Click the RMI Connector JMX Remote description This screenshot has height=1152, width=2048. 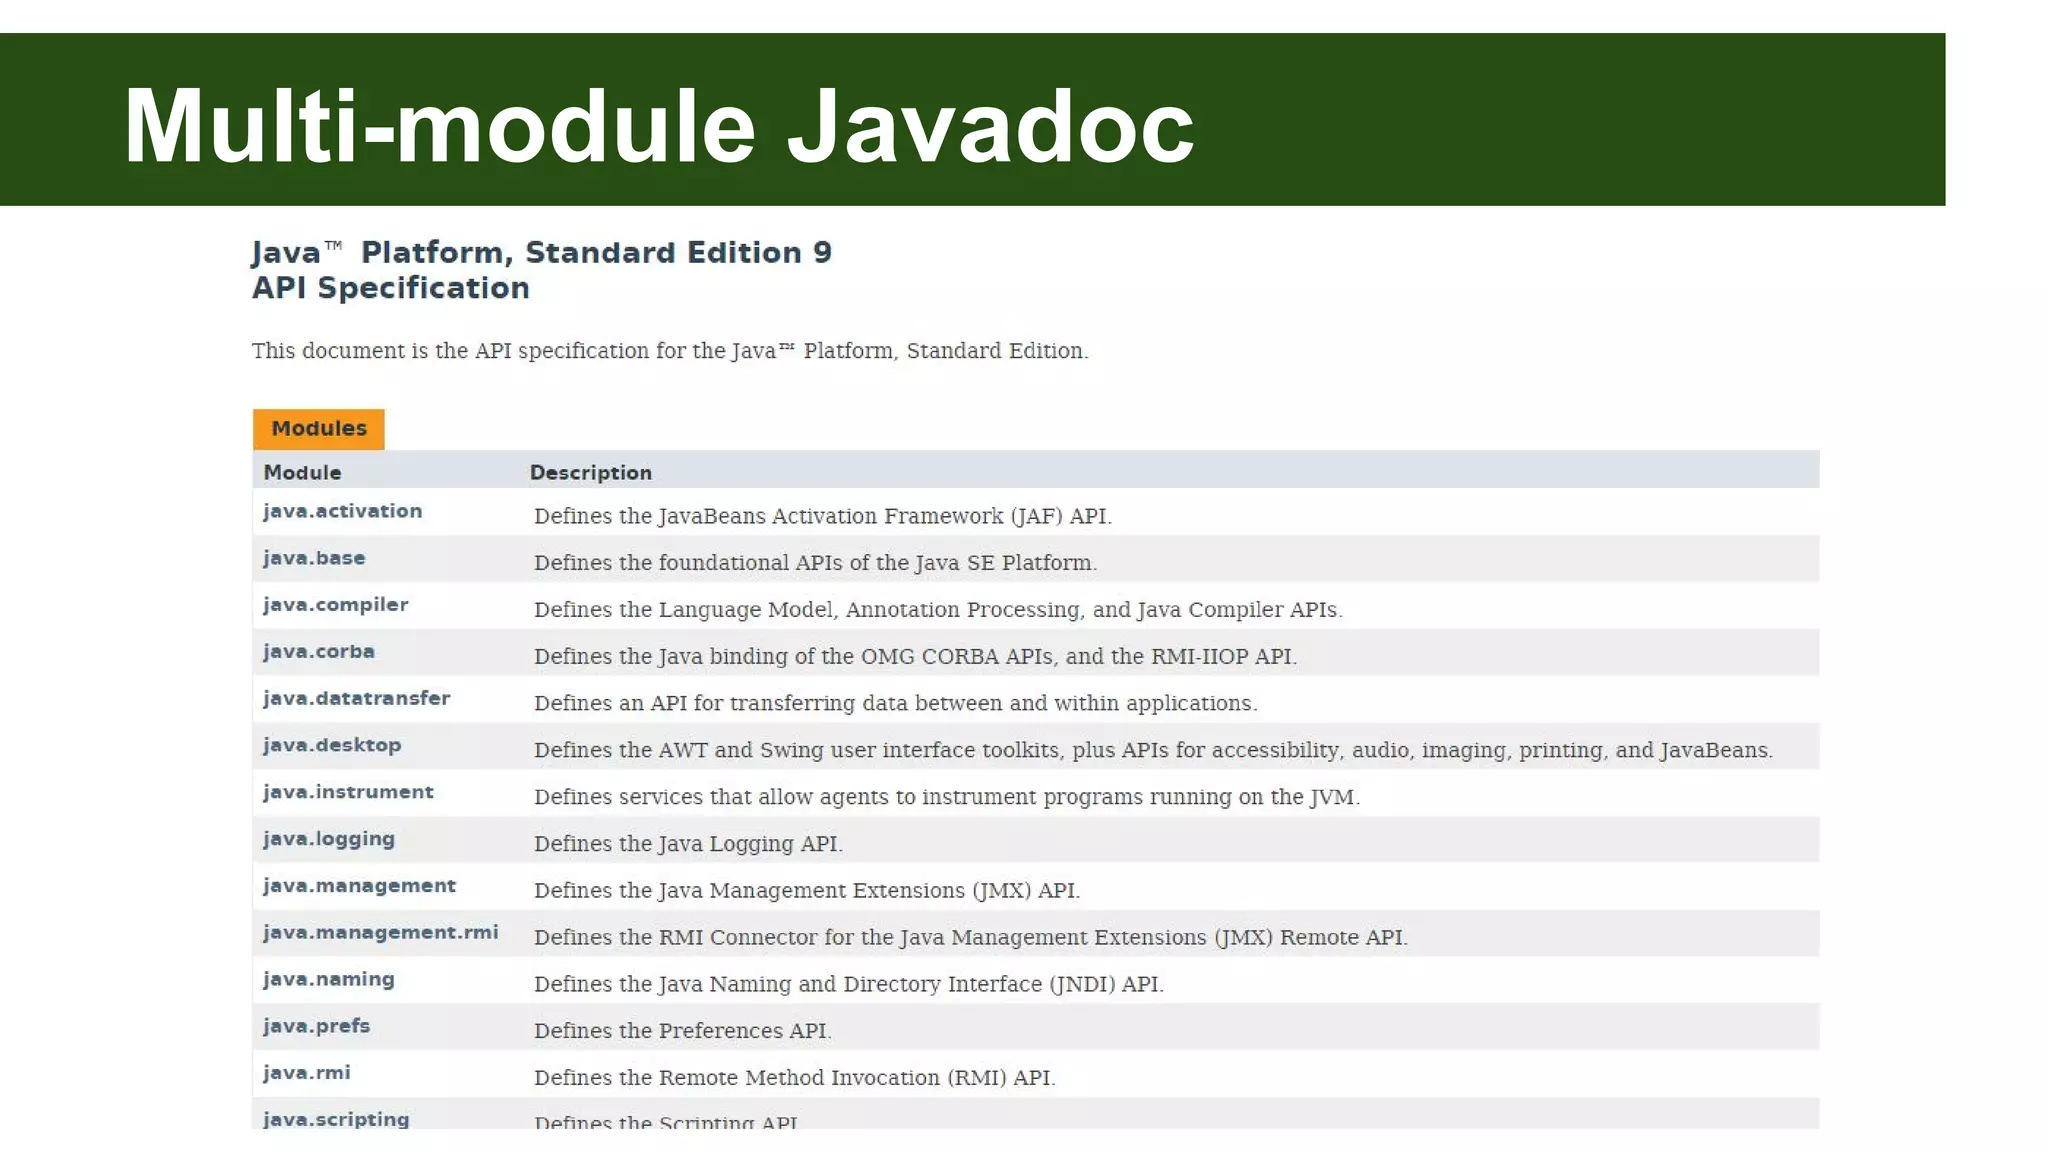coord(970,938)
